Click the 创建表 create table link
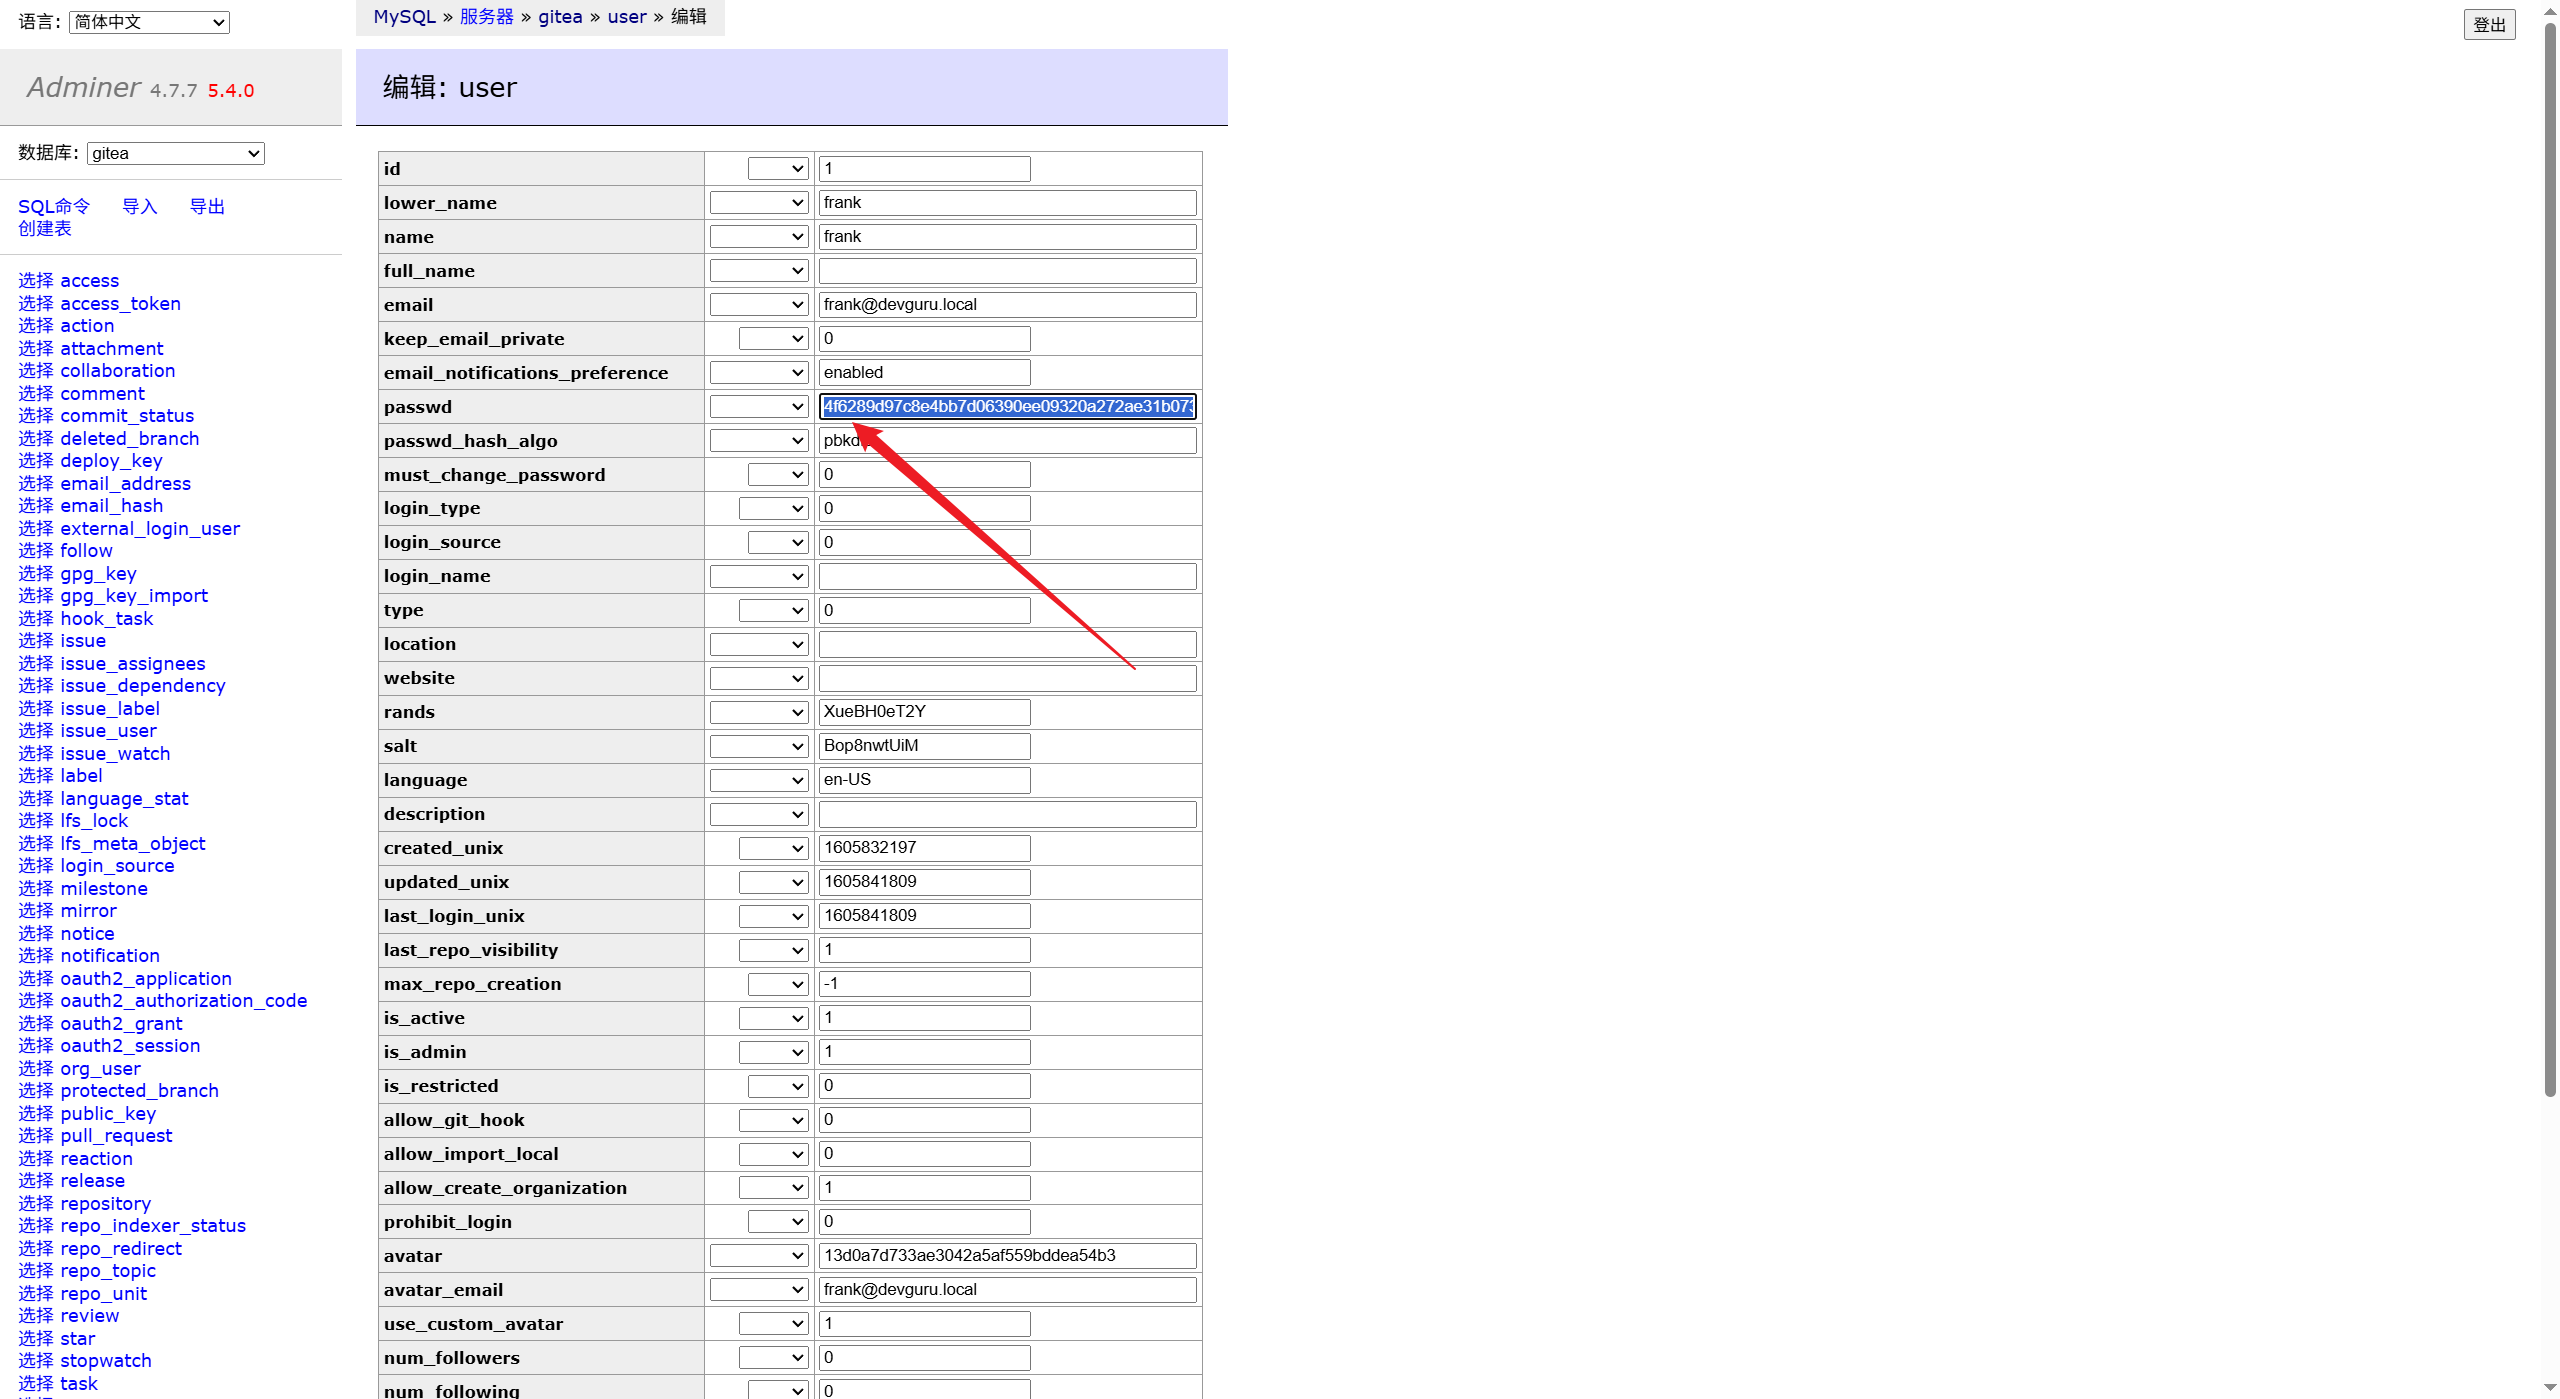 tap(45, 228)
